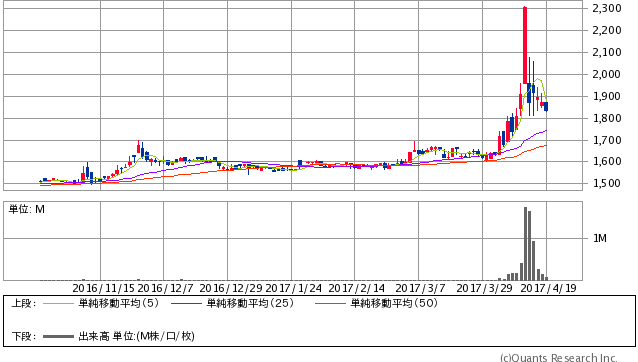Click the 2017/1/24 date axis label

293,288
